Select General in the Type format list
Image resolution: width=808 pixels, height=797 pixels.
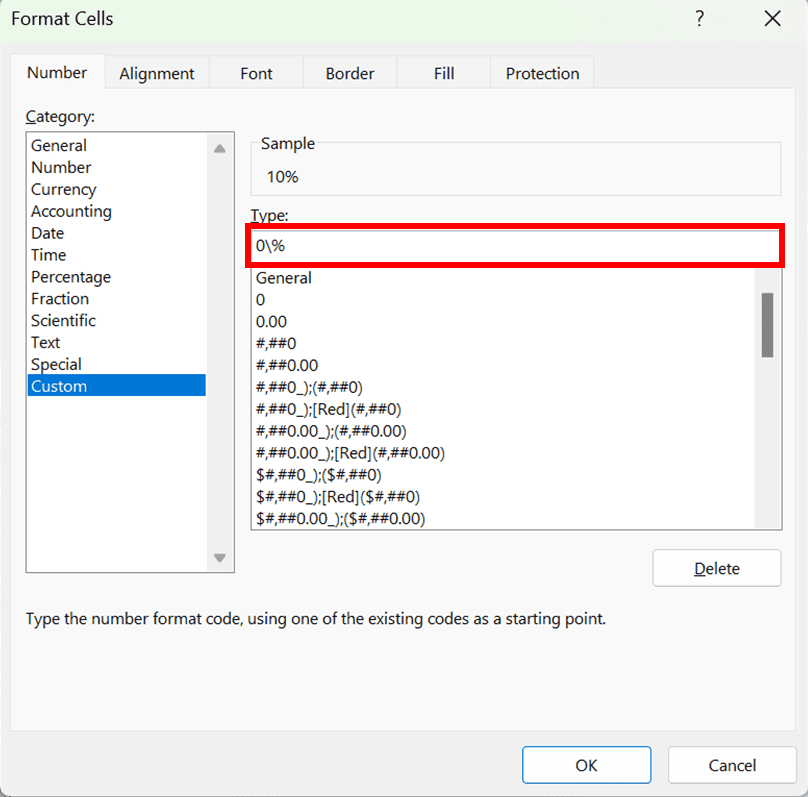coord(503,278)
